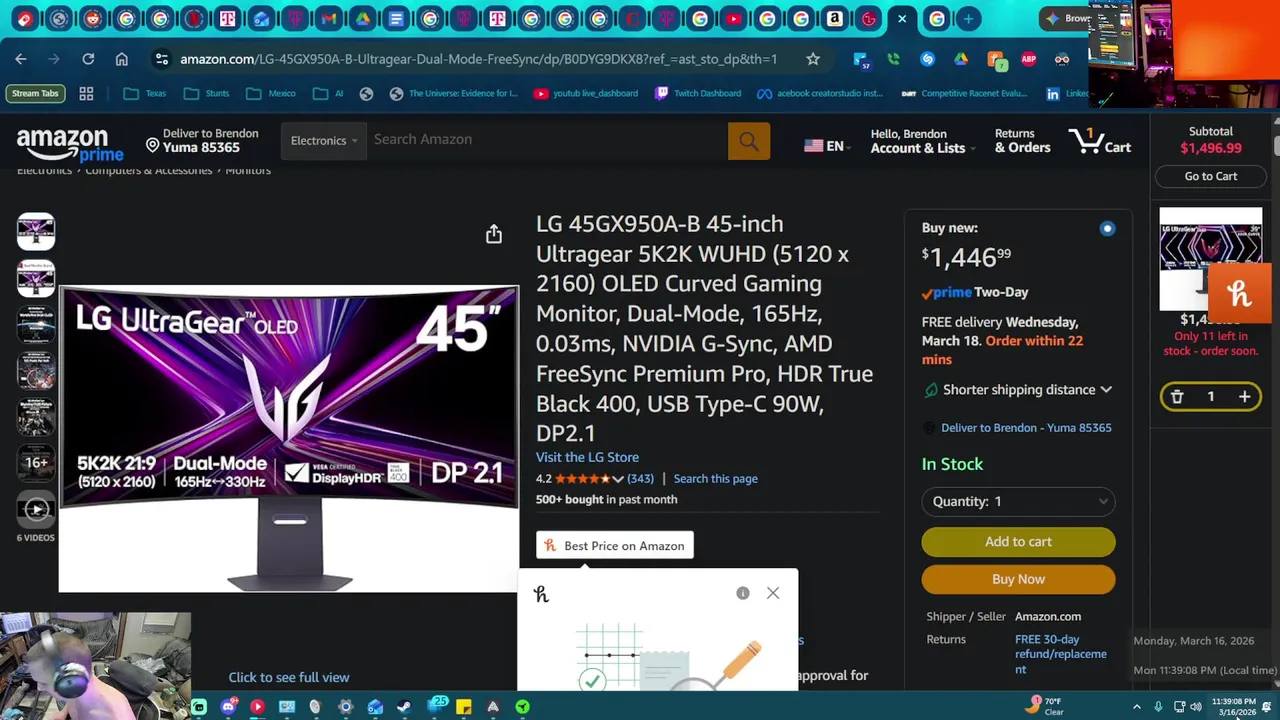The width and height of the screenshot is (1280, 720).
Task: Go back using the browser back arrow
Action: [21, 59]
